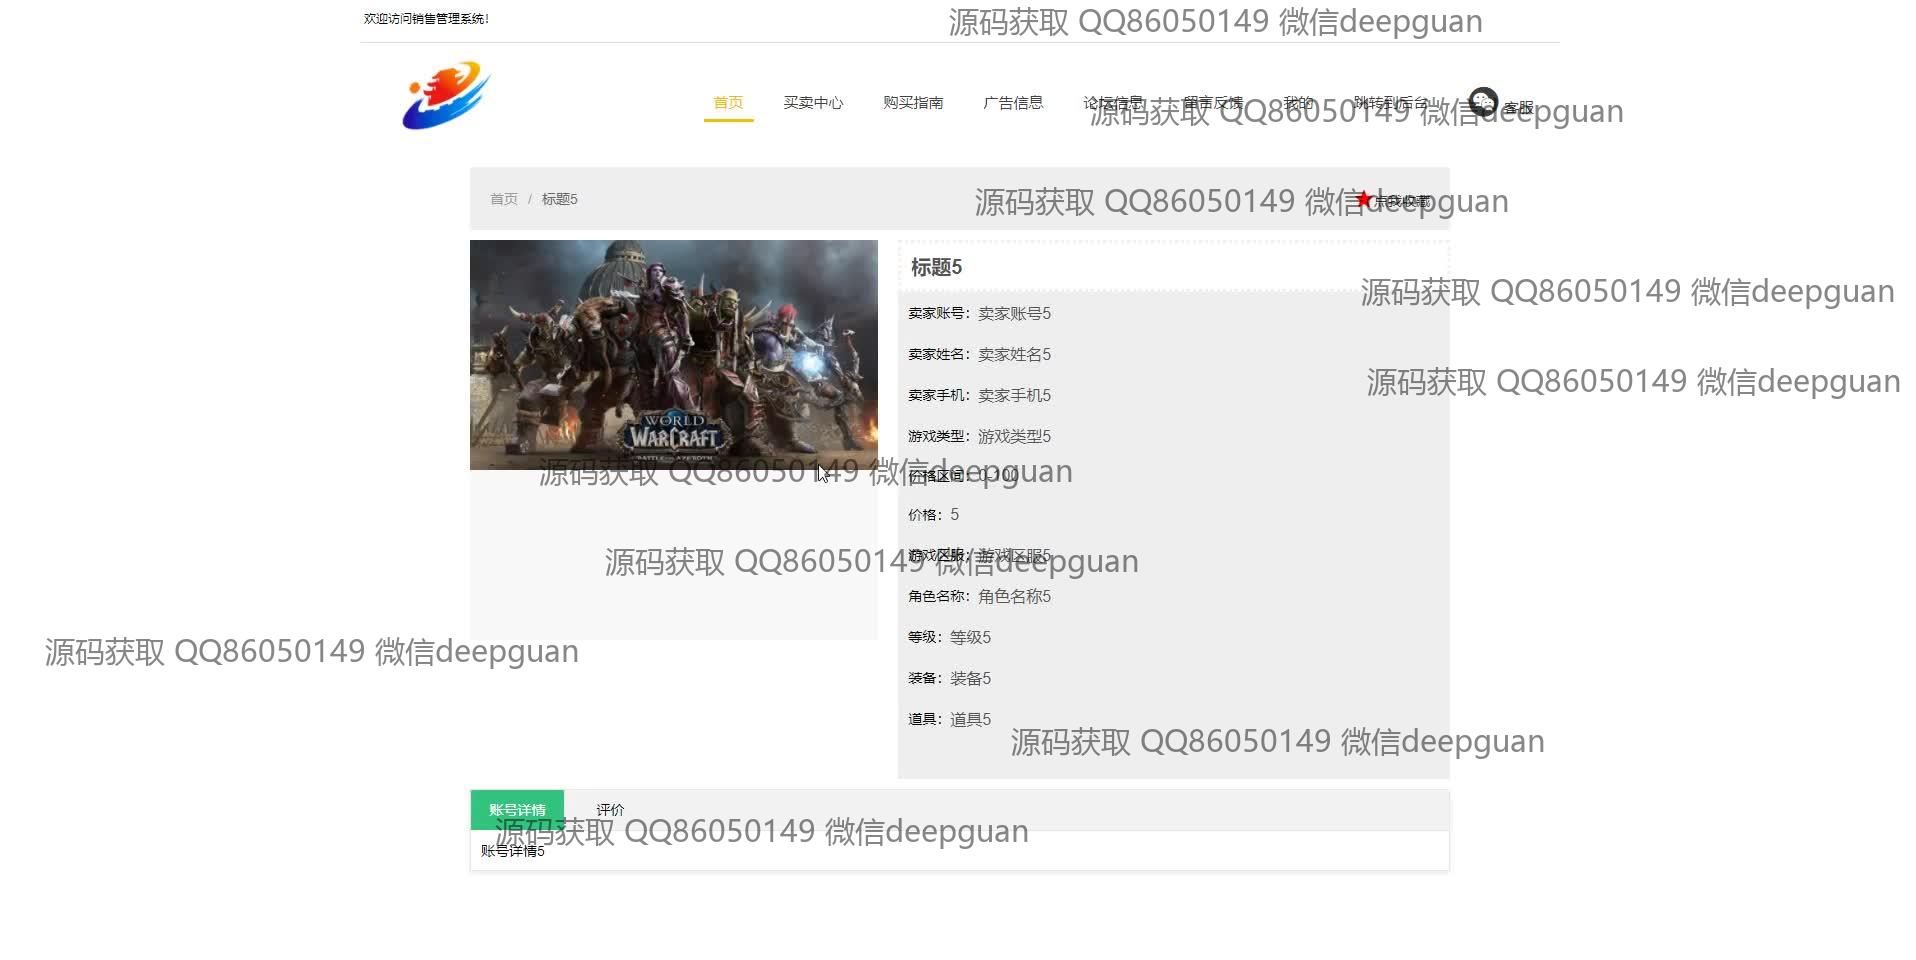
Task: Navigate to 论坛信息 in the top menu
Action: point(1113,103)
